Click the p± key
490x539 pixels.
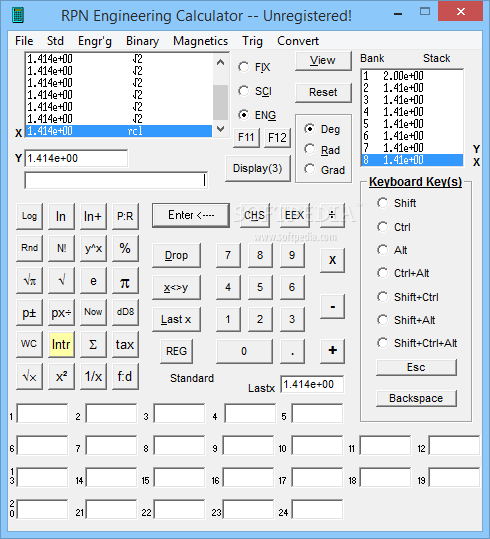29,312
